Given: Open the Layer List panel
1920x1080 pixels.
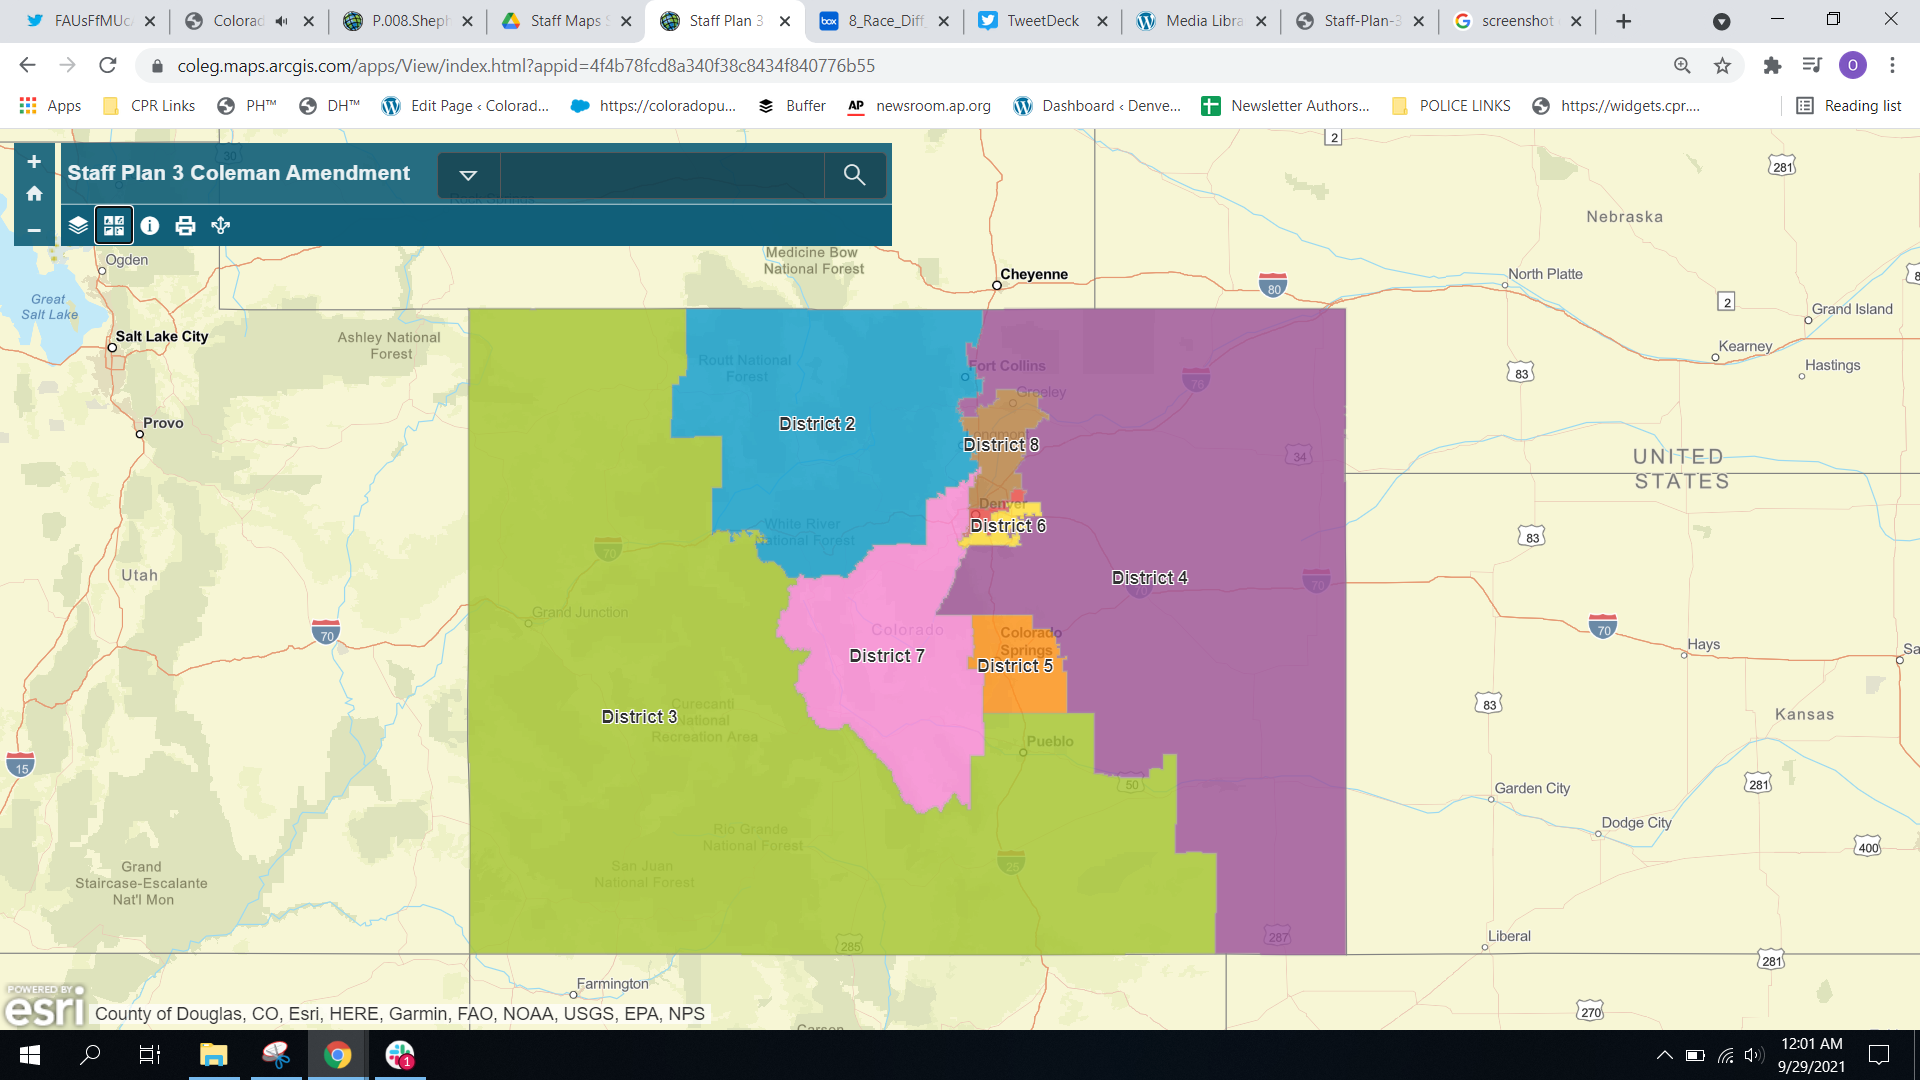Looking at the screenshot, I should pos(78,225).
